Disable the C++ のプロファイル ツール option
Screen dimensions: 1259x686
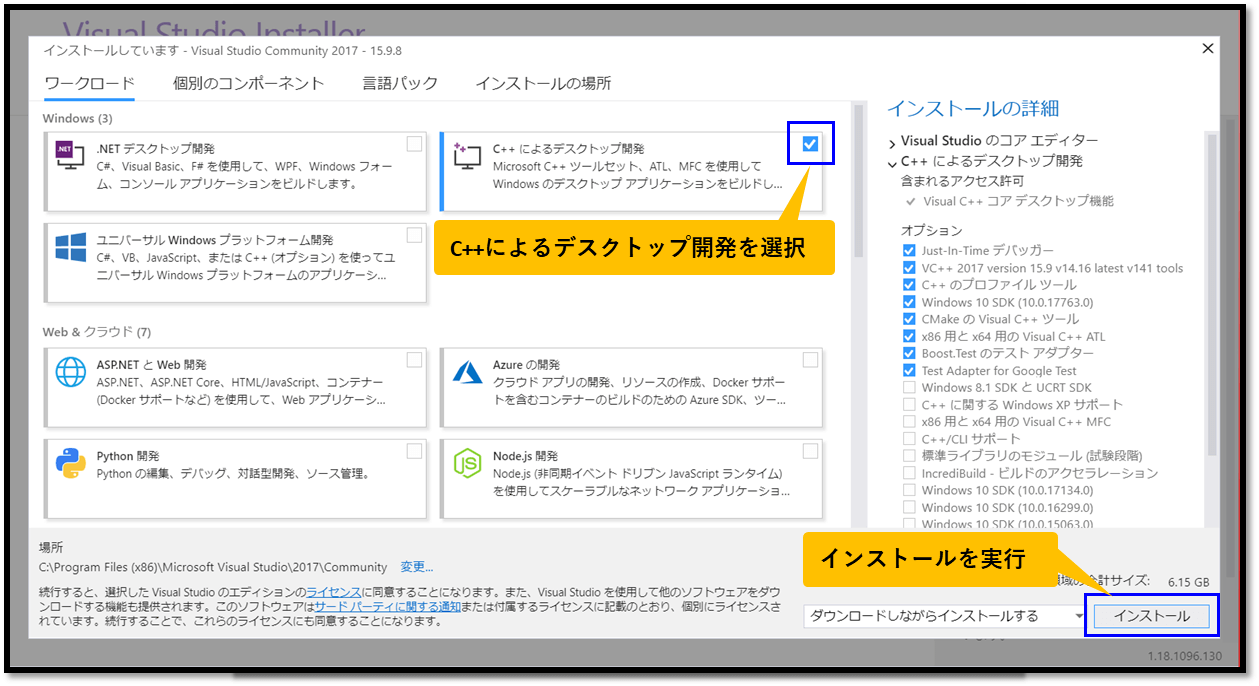tap(909, 285)
